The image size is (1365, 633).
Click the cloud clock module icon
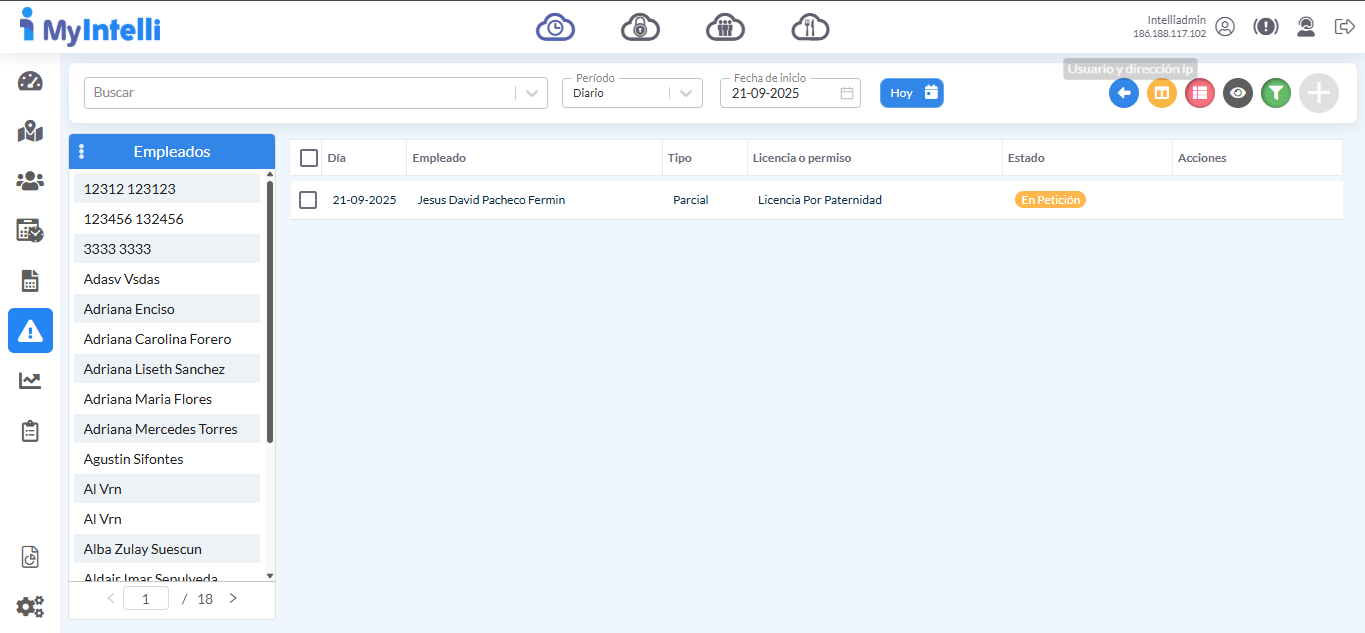pyautogui.click(x=555, y=27)
